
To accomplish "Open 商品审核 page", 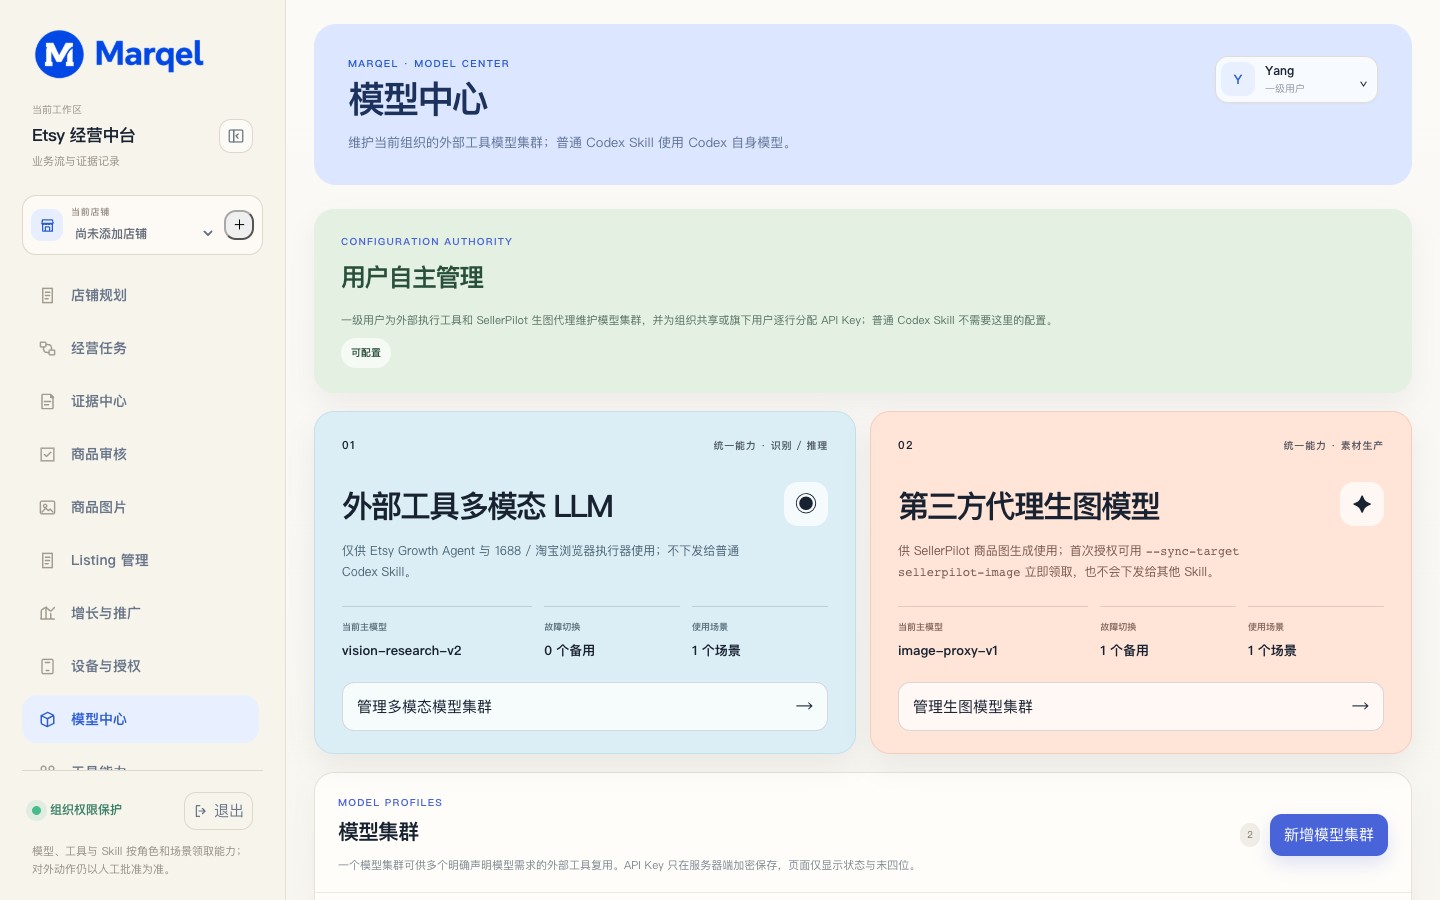I will pyautogui.click(x=140, y=454).
